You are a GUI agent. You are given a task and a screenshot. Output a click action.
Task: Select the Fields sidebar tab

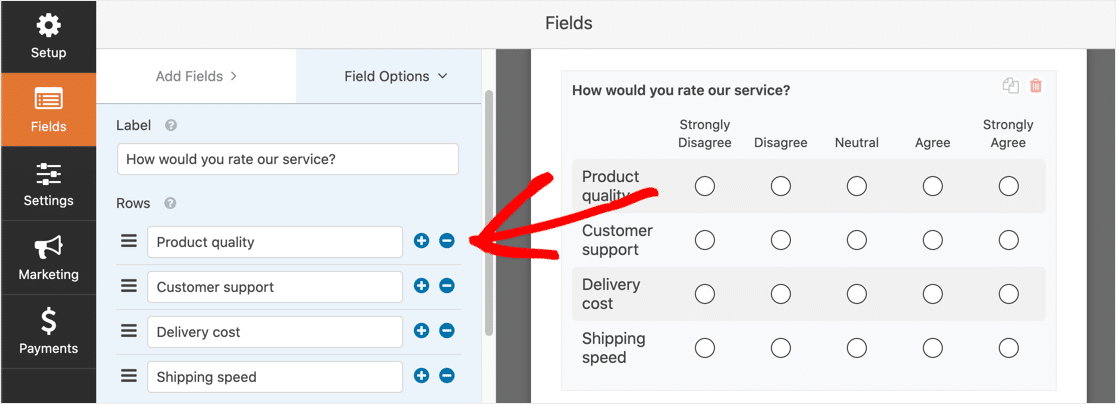48,110
